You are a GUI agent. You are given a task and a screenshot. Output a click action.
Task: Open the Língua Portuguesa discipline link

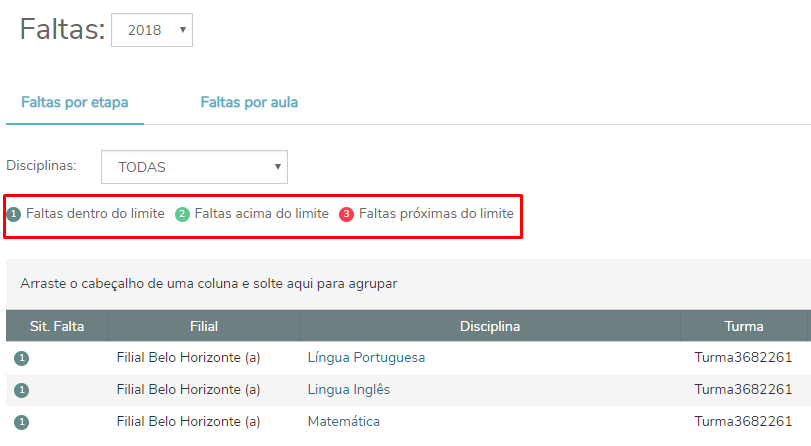click(x=367, y=357)
